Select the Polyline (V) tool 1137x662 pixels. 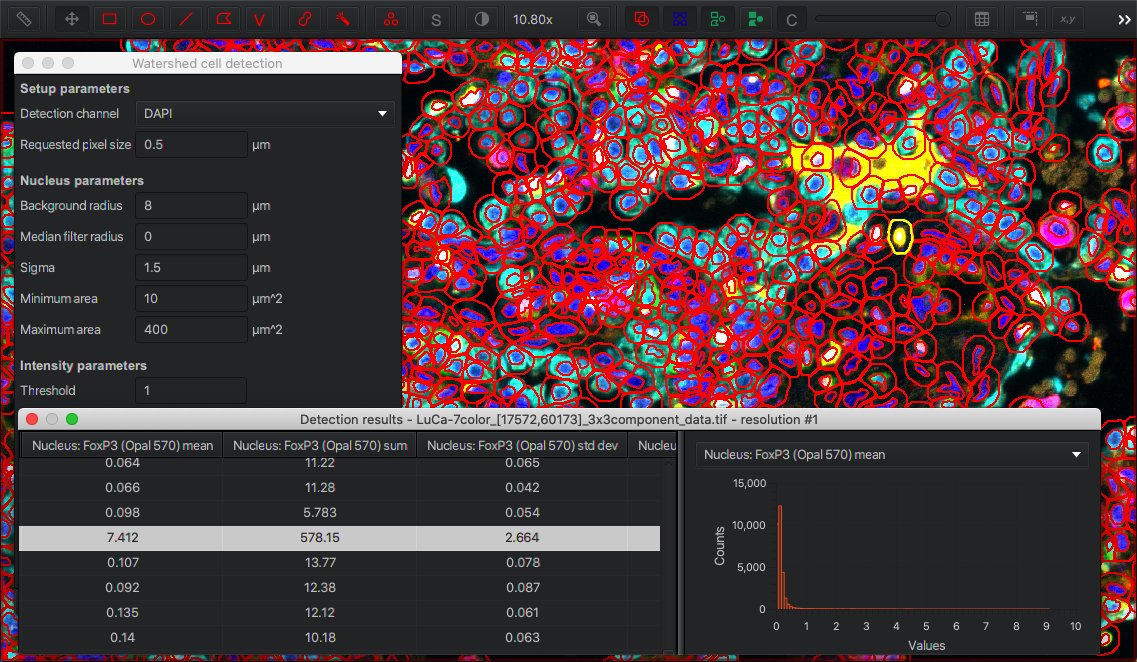[x=259, y=19]
